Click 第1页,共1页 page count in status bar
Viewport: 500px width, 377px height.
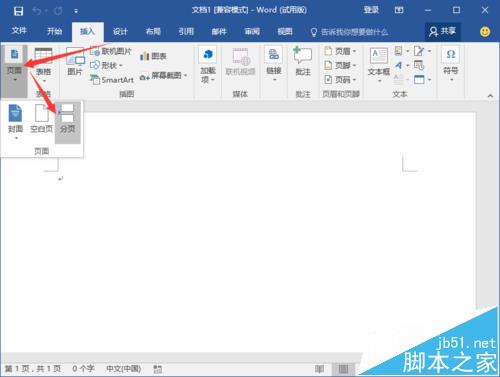point(33,369)
